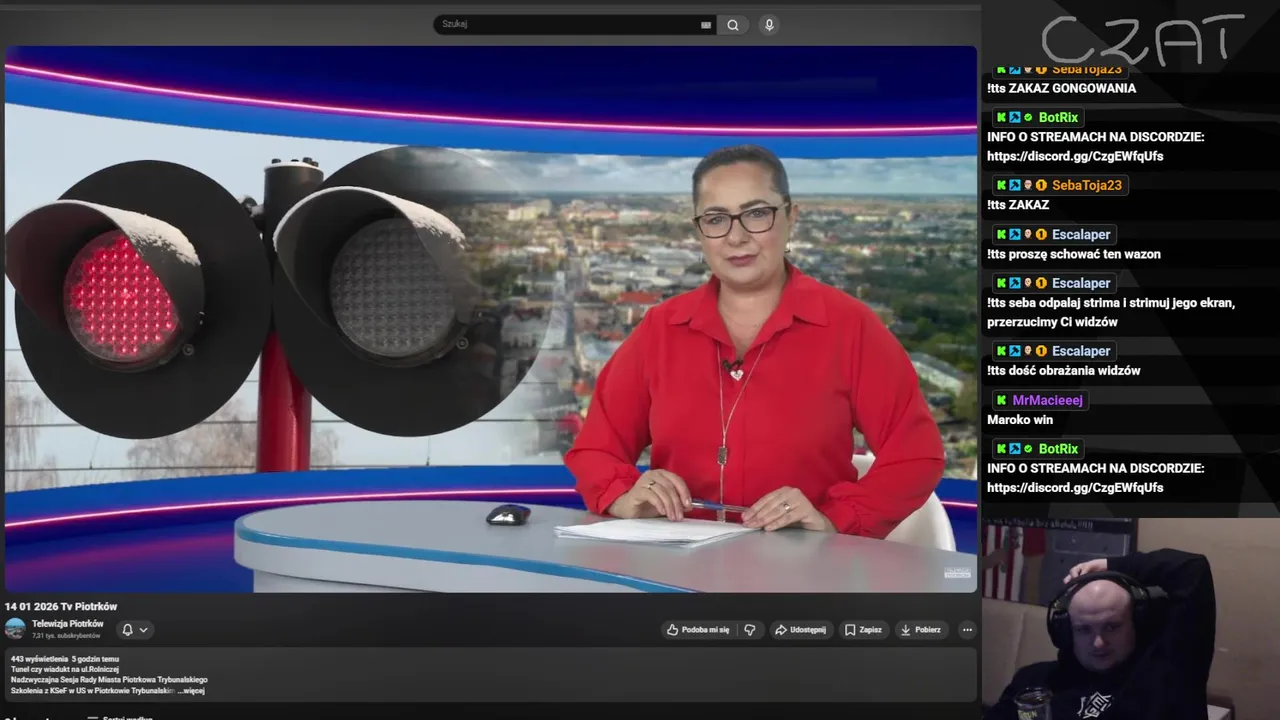Click the streamer webcam overlay
Screen dimensions: 1280x720
click(1130, 619)
